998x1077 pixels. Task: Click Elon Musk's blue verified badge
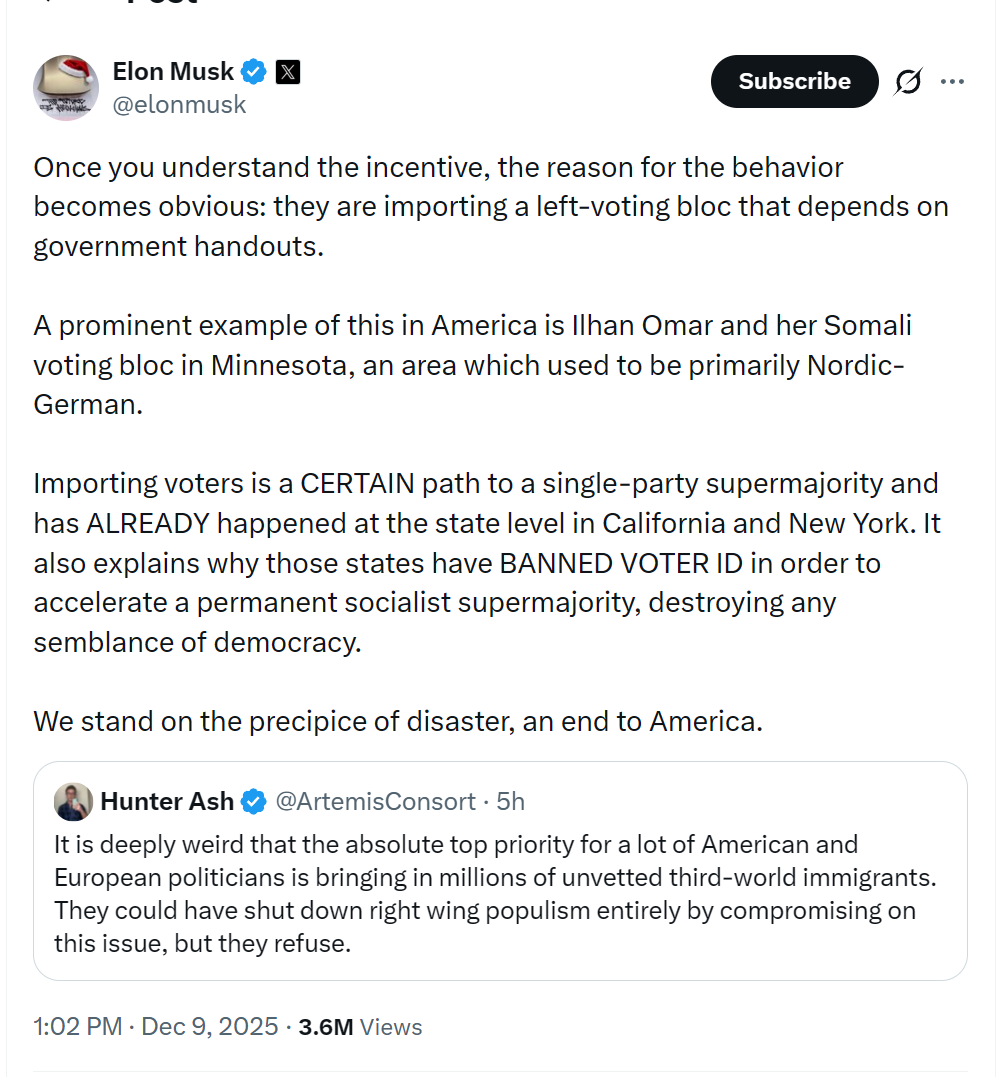point(255,72)
